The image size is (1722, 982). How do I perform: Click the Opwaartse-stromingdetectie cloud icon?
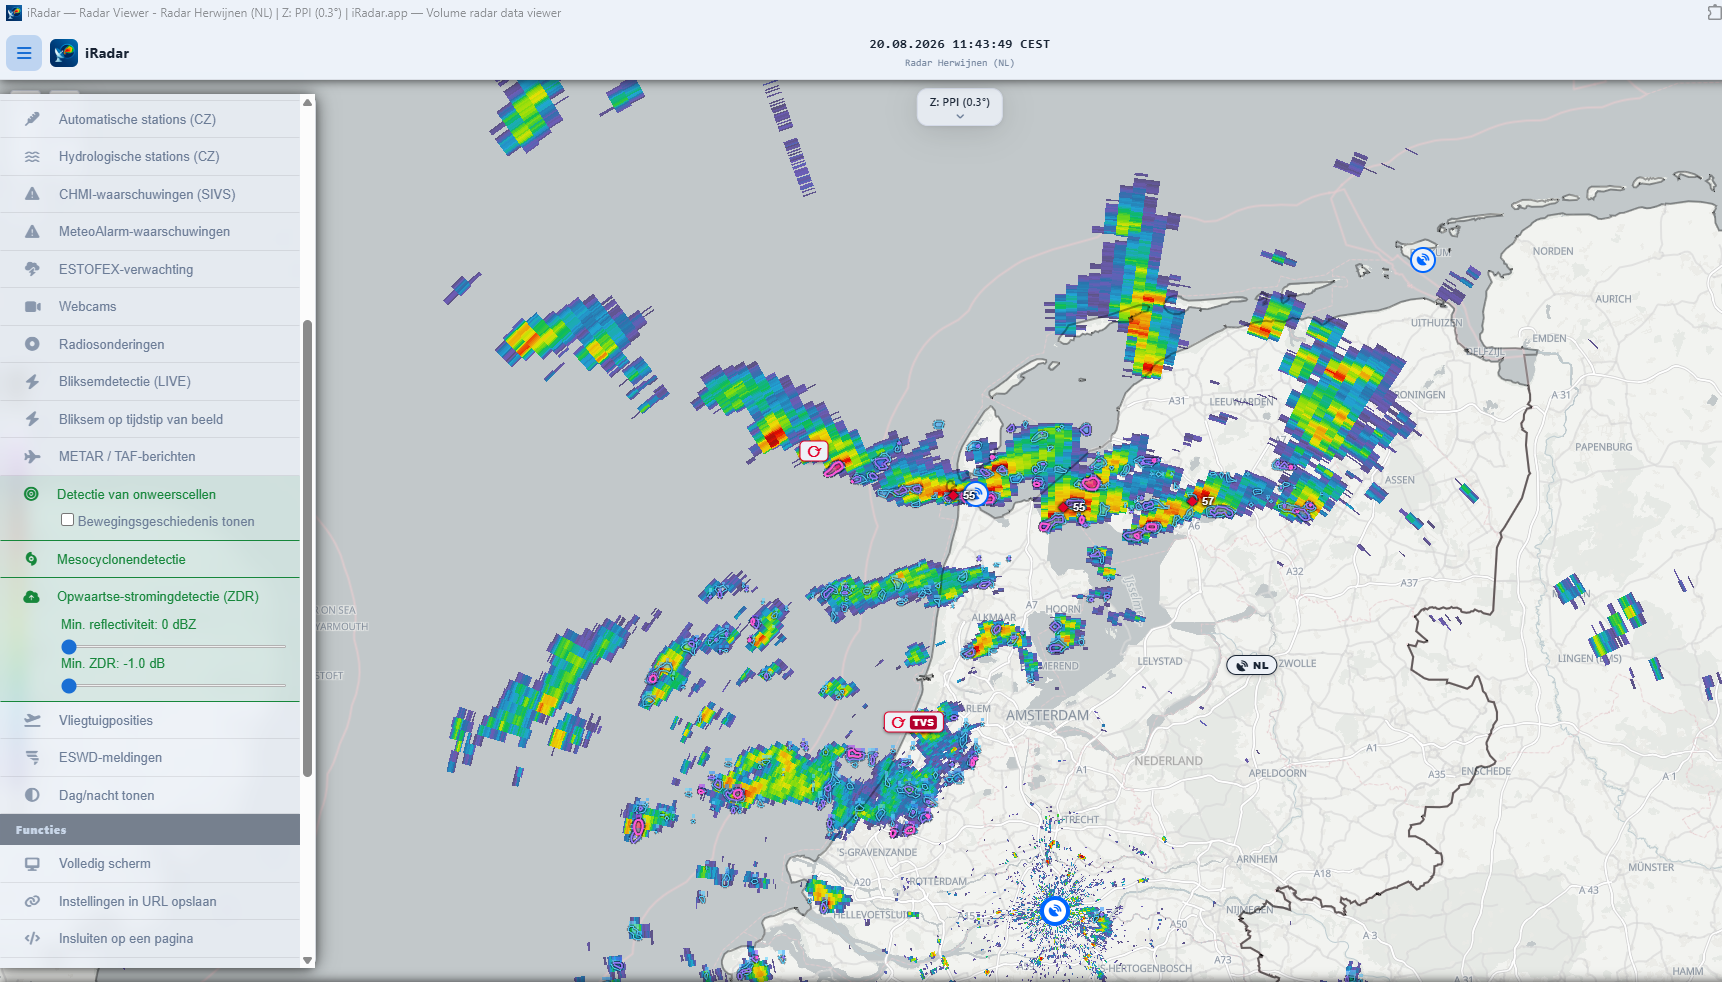32,597
